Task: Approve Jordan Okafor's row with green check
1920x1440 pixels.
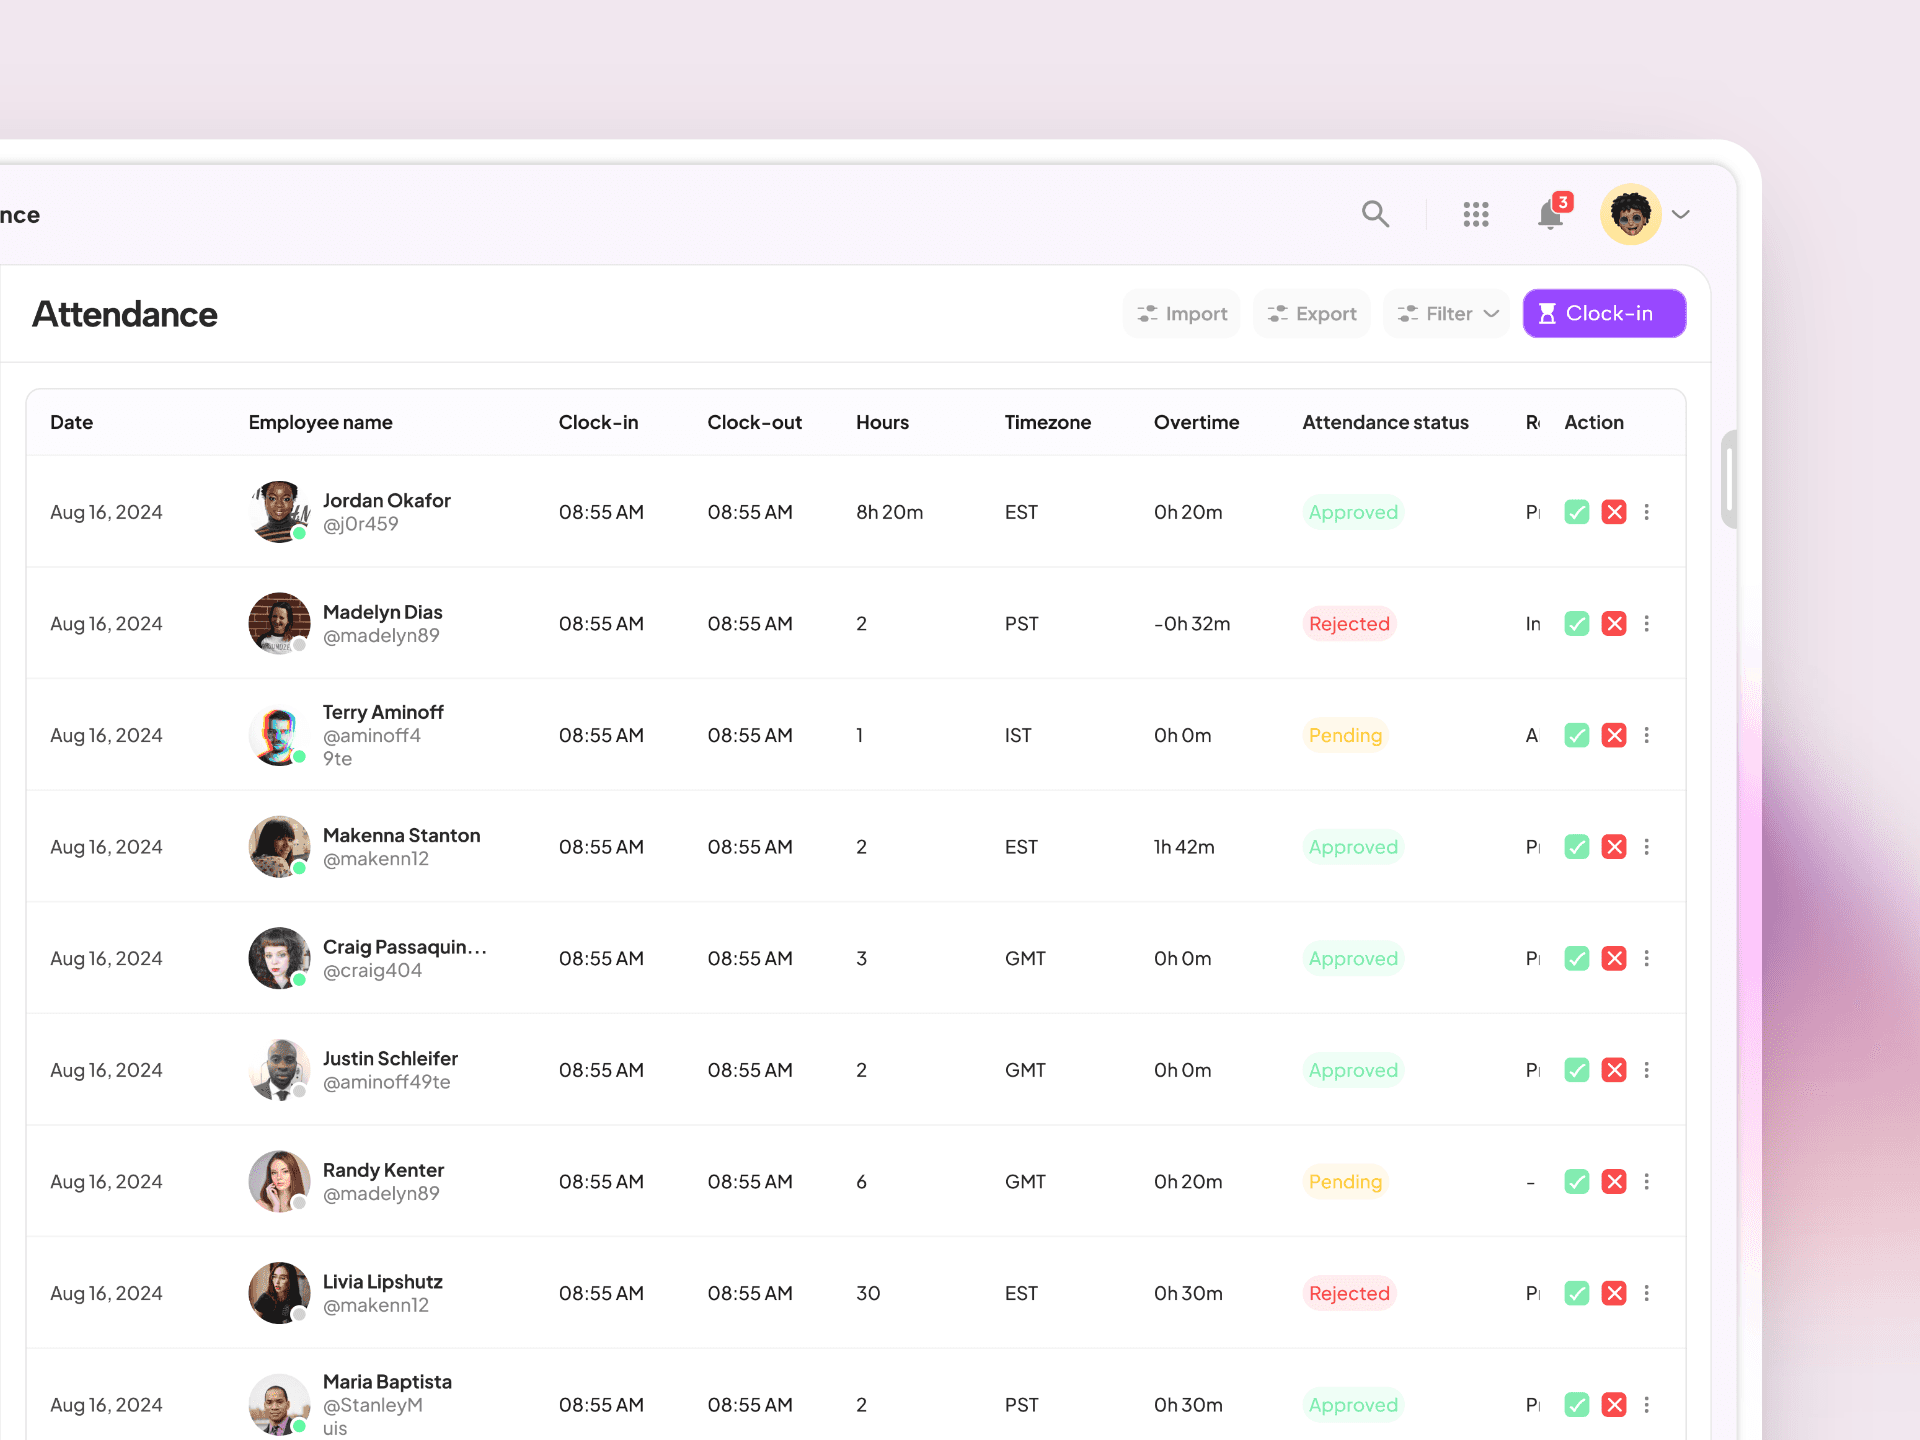Action: (x=1576, y=512)
